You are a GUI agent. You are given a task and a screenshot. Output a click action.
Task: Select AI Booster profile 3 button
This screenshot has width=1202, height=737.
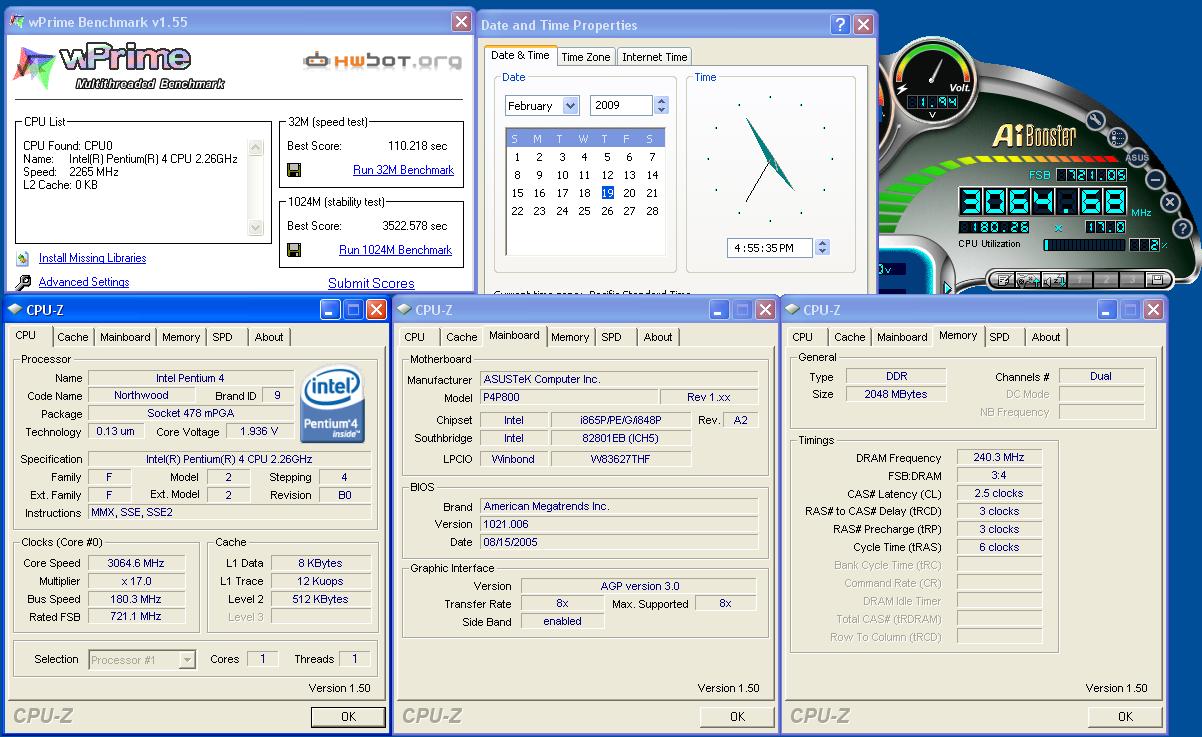coord(1132,280)
